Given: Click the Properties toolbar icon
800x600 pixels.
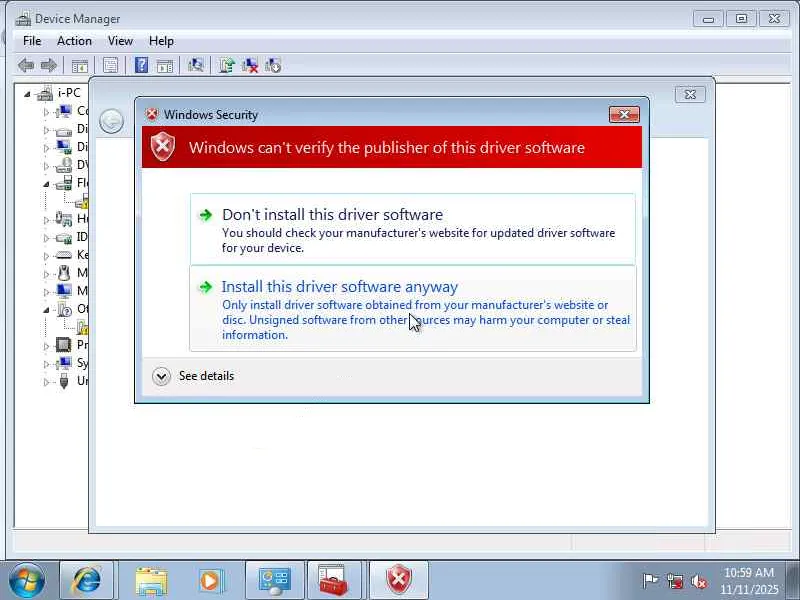Looking at the screenshot, I should pos(110,65).
